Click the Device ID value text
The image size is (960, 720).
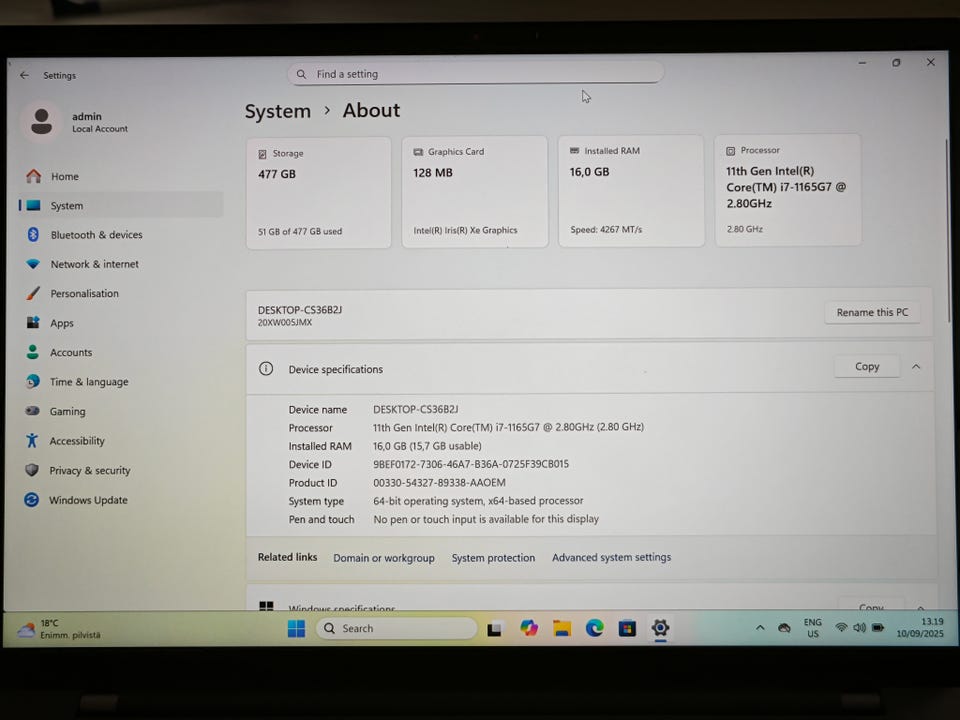[471, 464]
